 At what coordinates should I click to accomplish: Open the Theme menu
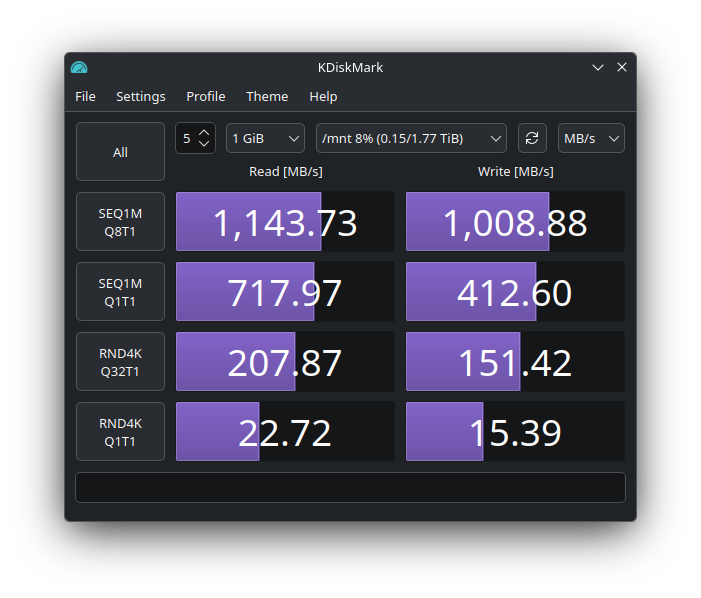[267, 97]
